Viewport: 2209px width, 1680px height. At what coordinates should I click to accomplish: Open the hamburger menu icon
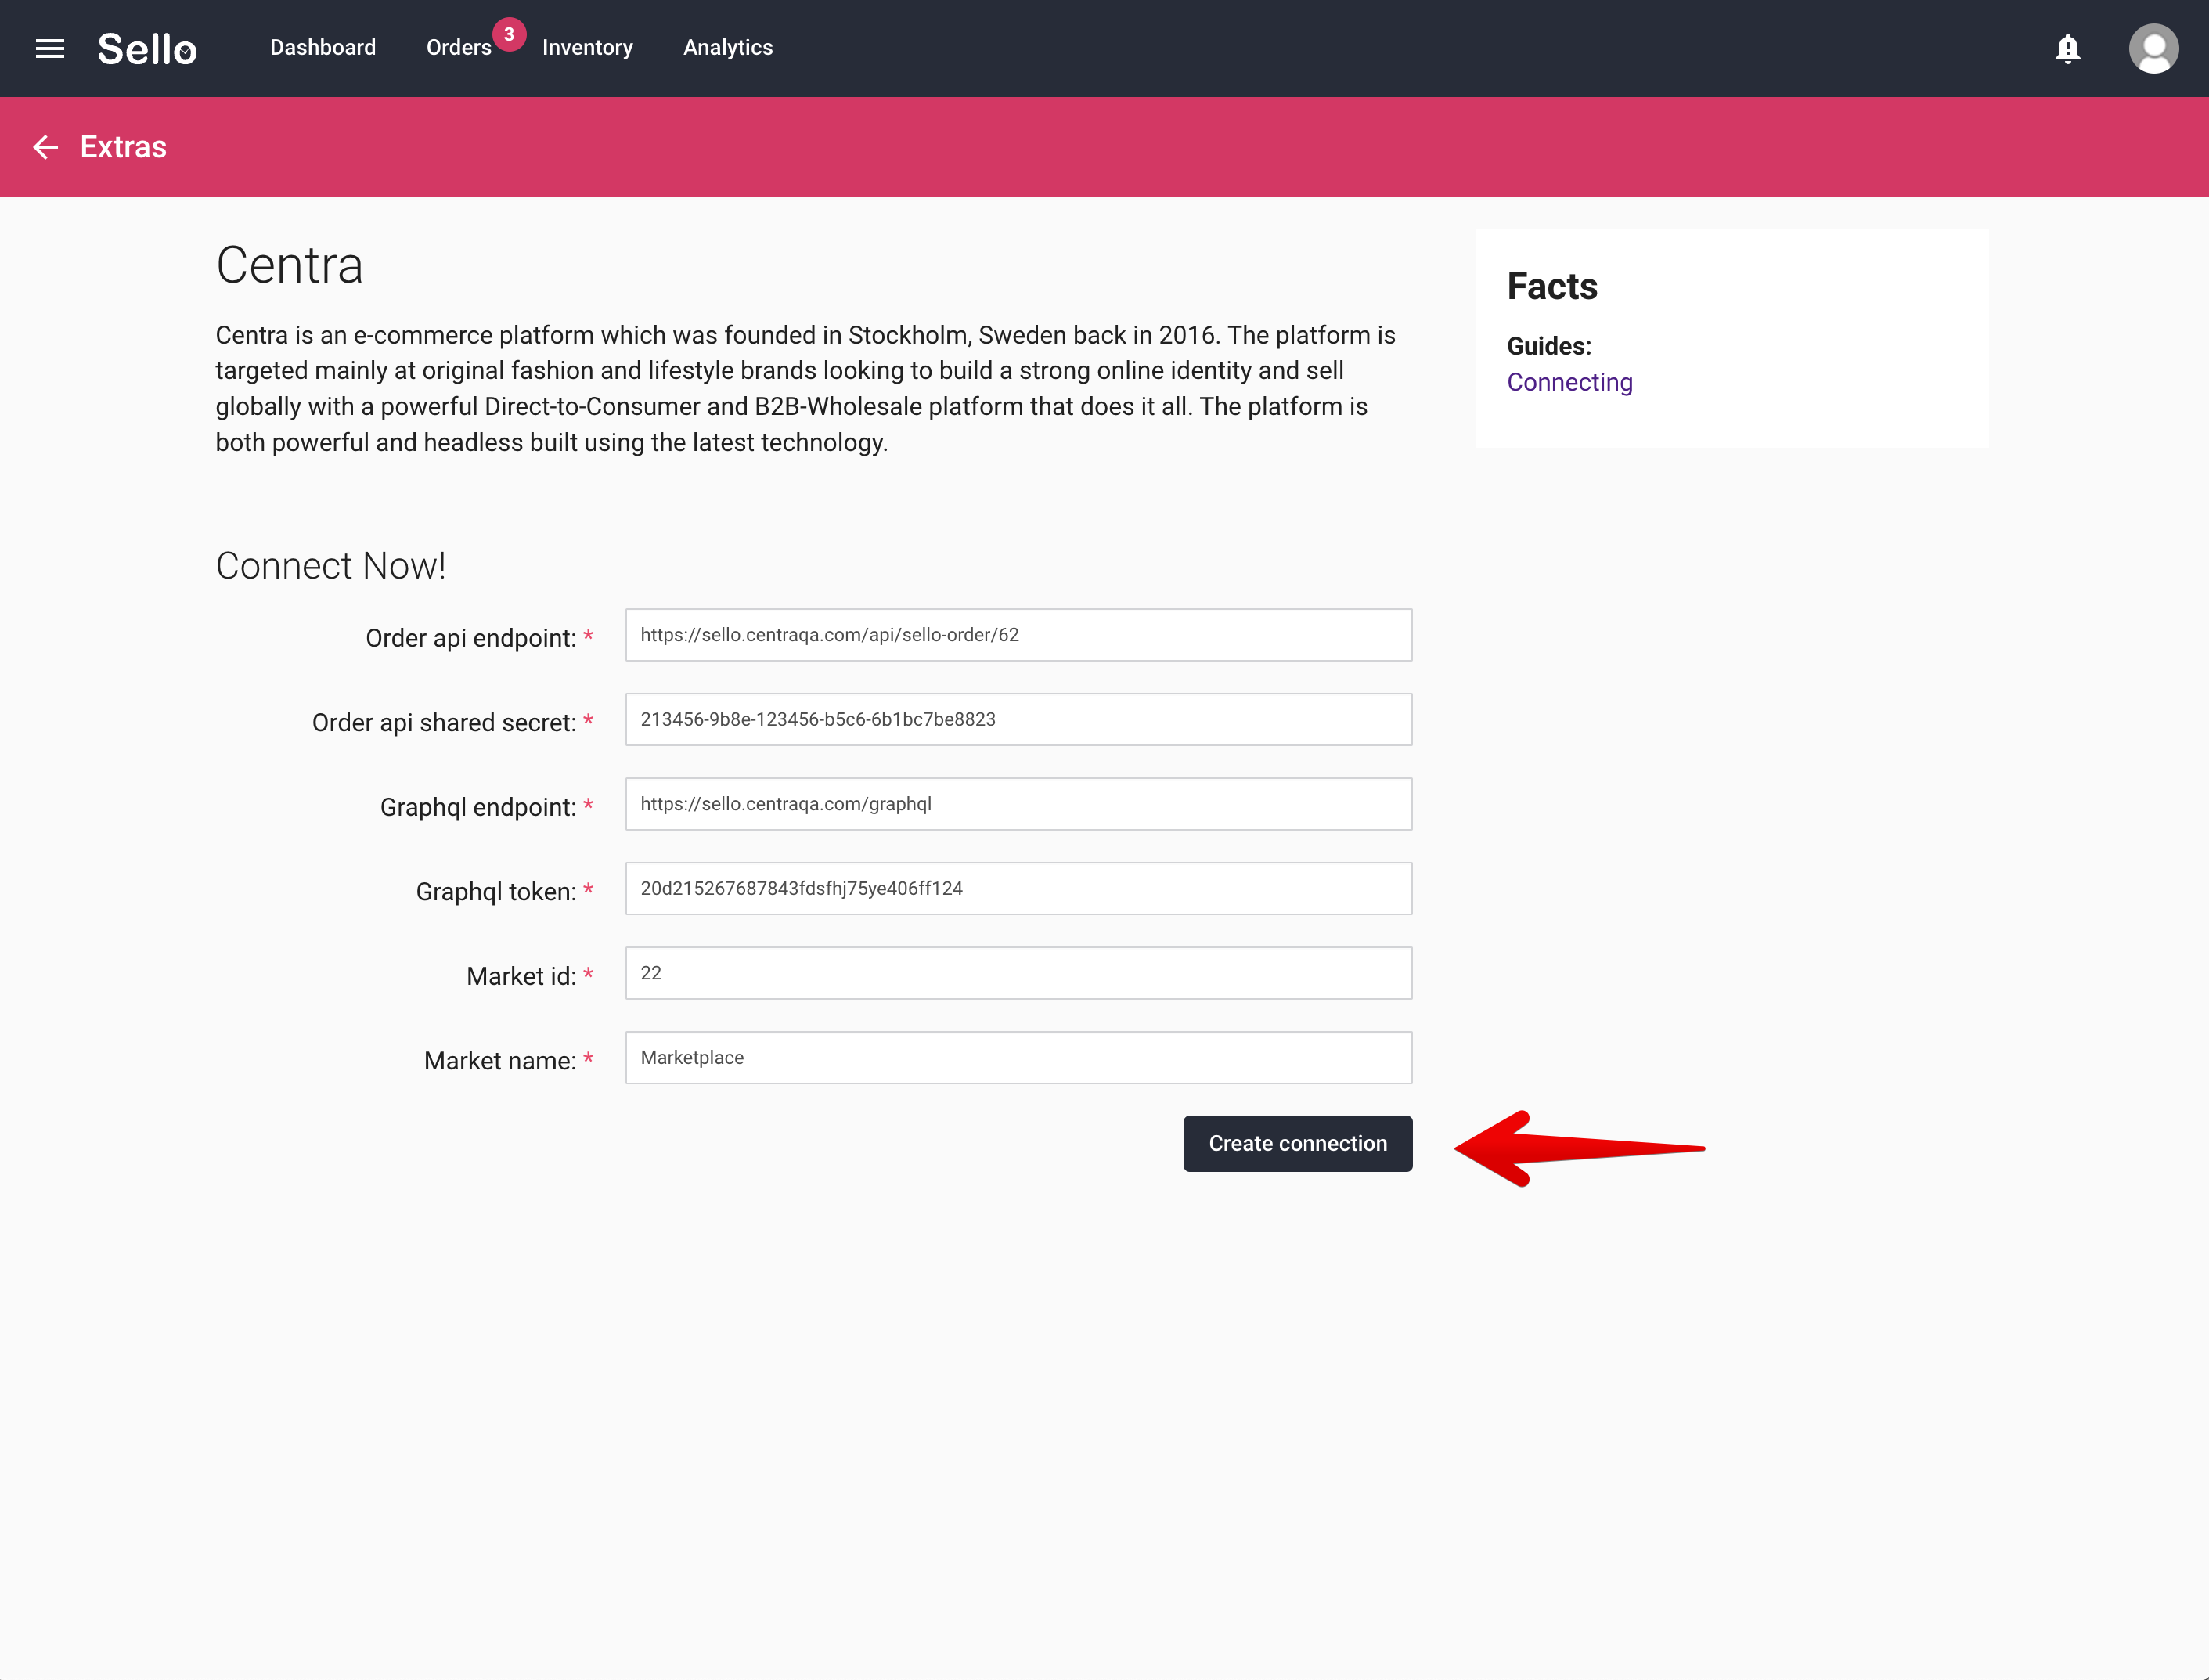[50, 48]
